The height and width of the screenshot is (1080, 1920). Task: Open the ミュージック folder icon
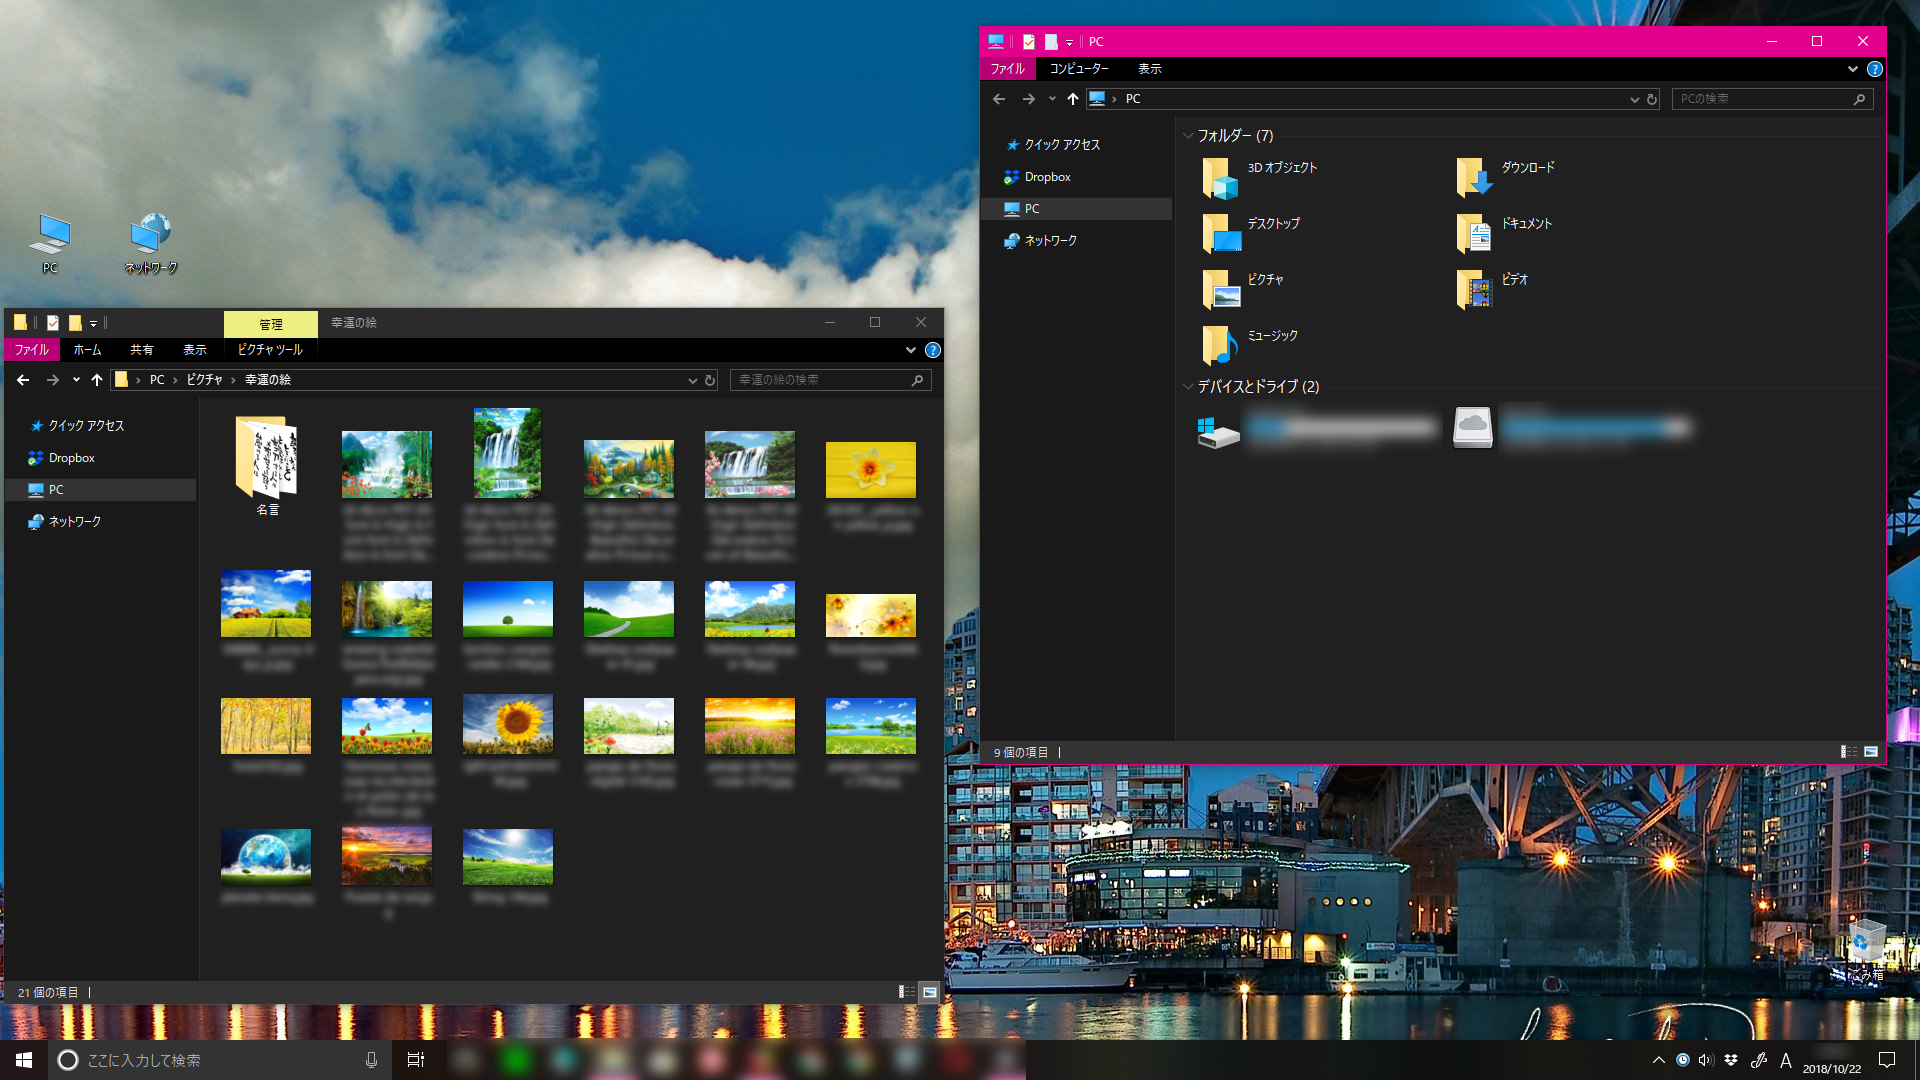point(1220,345)
